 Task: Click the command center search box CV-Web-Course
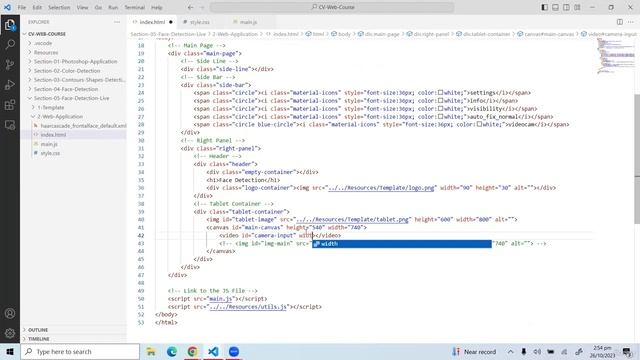332,7
